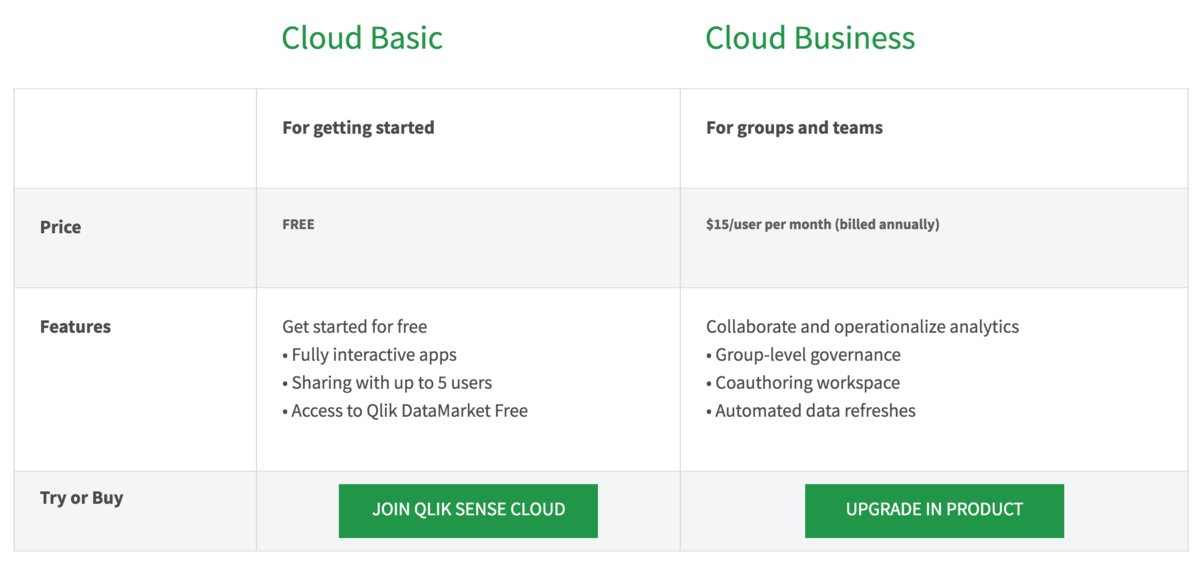Select the 'Sharing with up to 5 users' bullet
This screenshot has height=565, width=1200.
[x=391, y=383]
